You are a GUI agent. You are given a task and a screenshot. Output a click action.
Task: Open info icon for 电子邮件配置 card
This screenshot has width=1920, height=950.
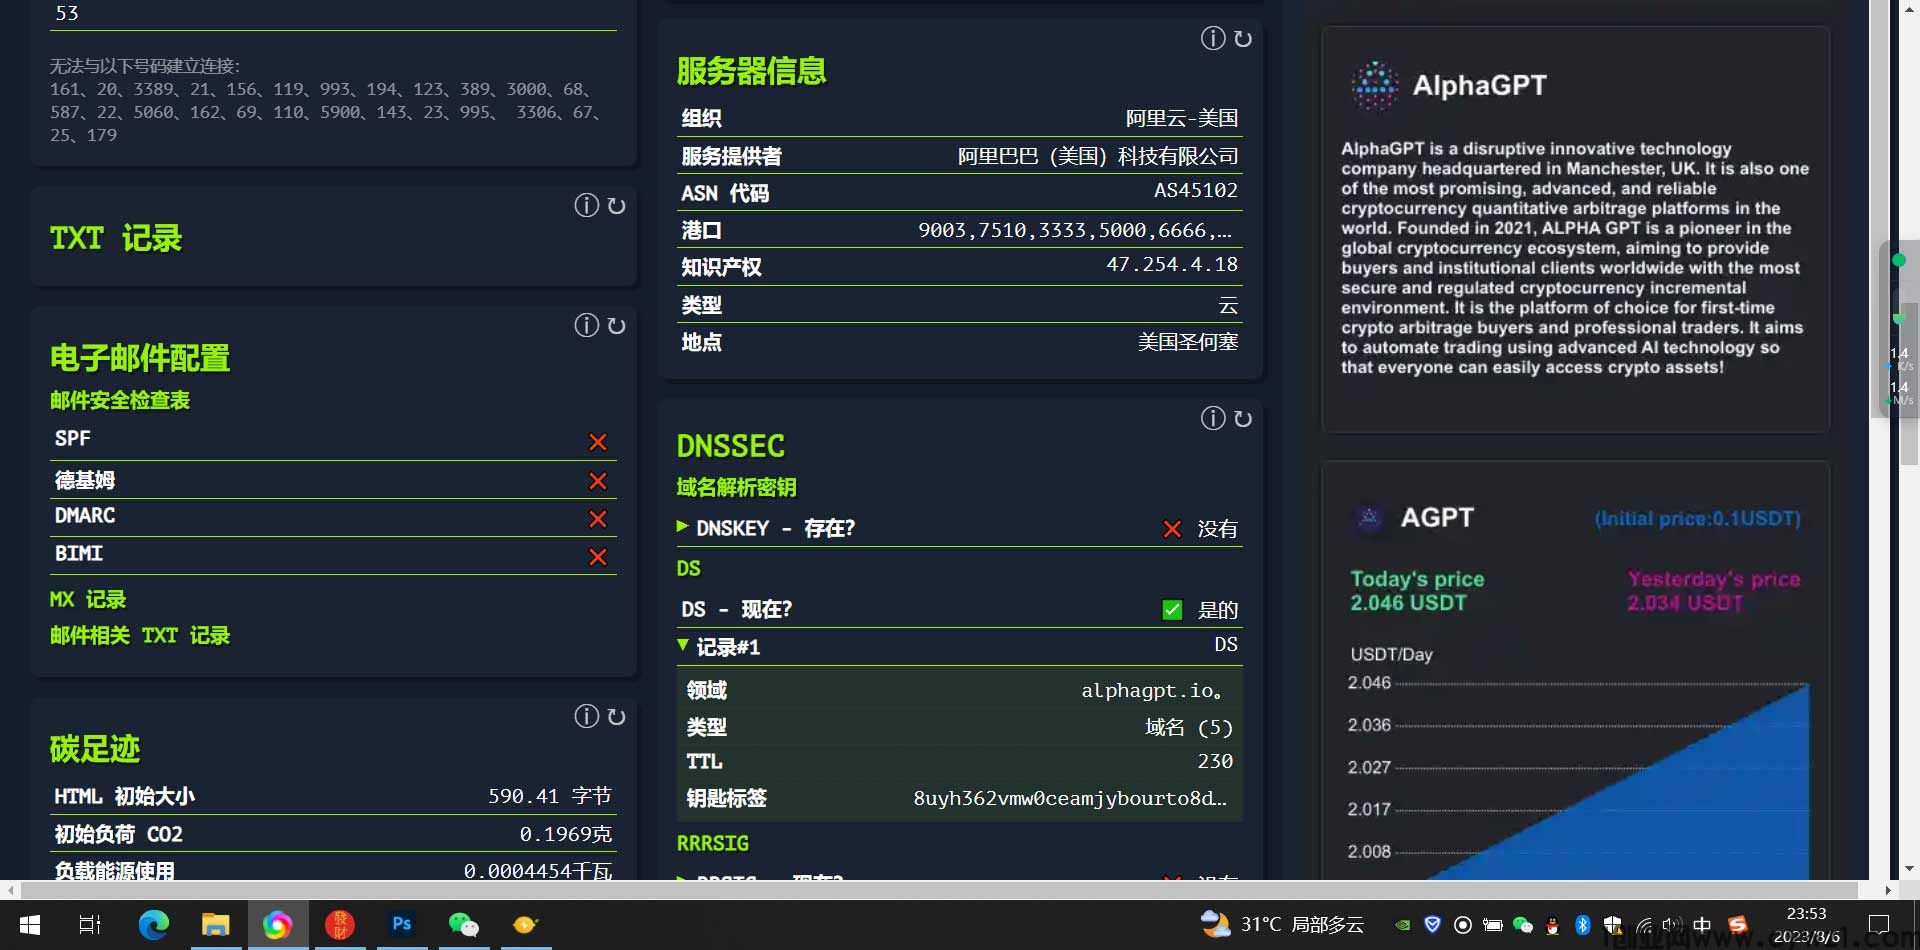tap(586, 325)
